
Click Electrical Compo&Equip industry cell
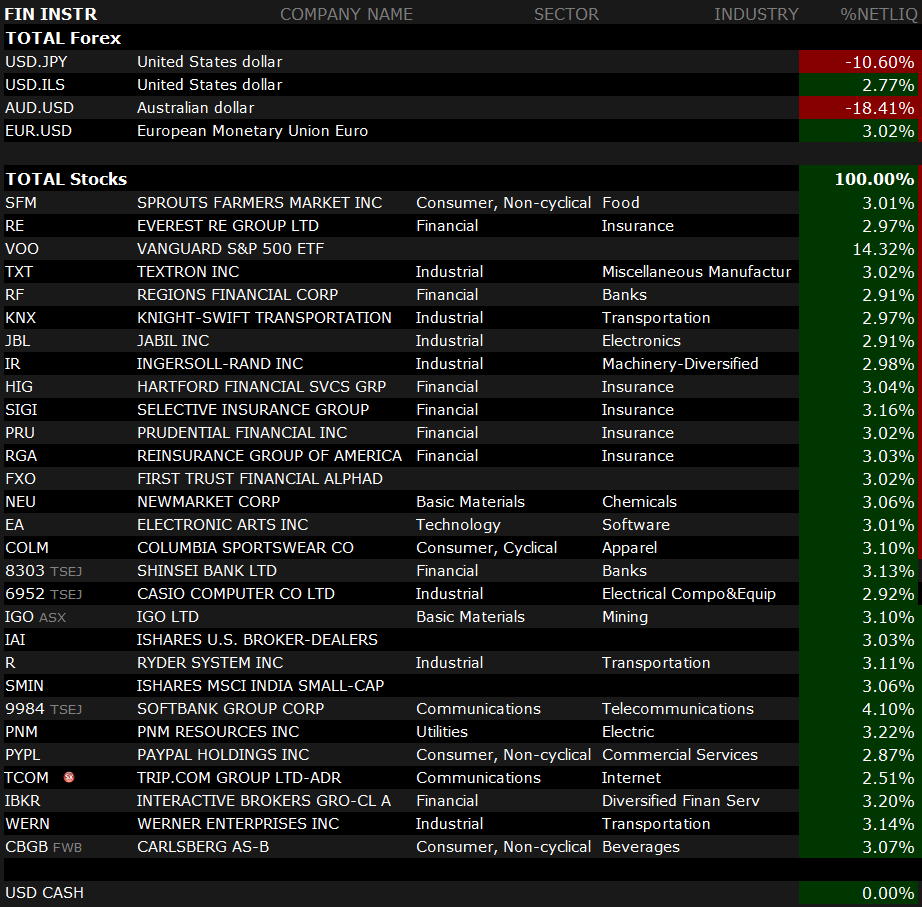(x=689, y=593)
